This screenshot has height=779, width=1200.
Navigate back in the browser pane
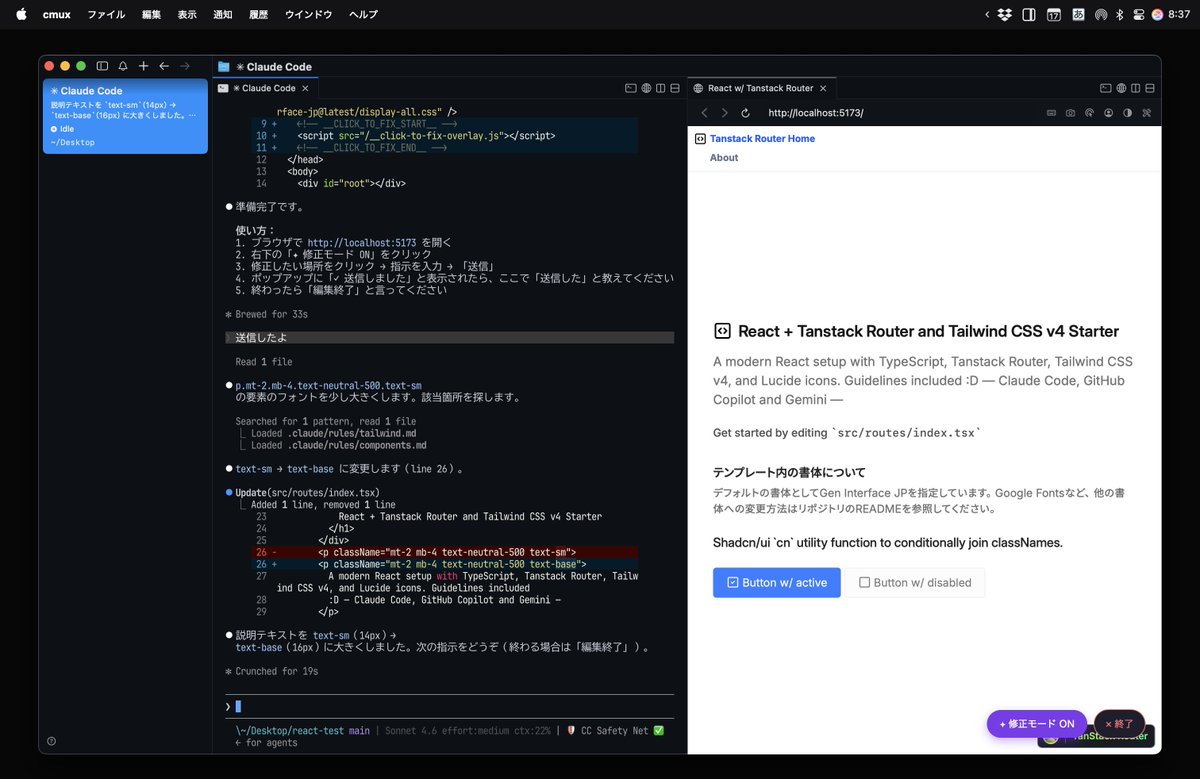click(704, 113)
